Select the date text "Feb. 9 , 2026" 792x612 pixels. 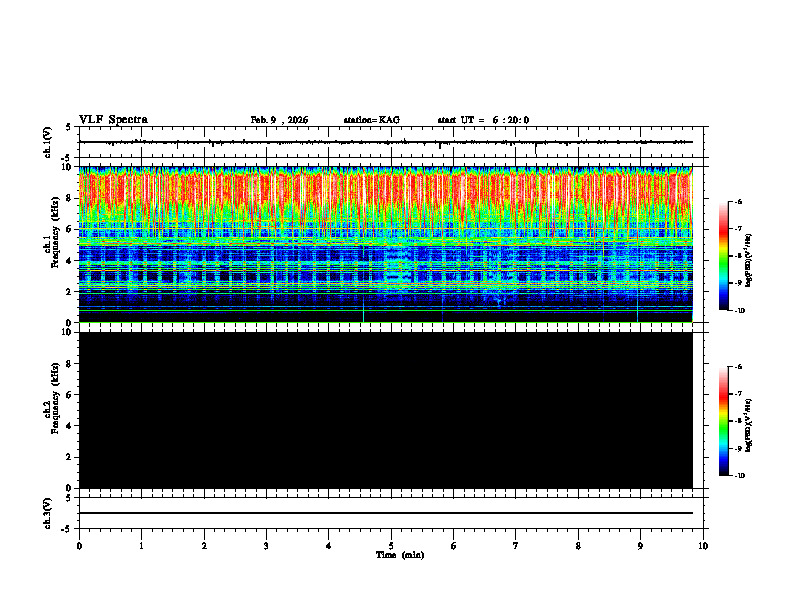pos(279,120)
